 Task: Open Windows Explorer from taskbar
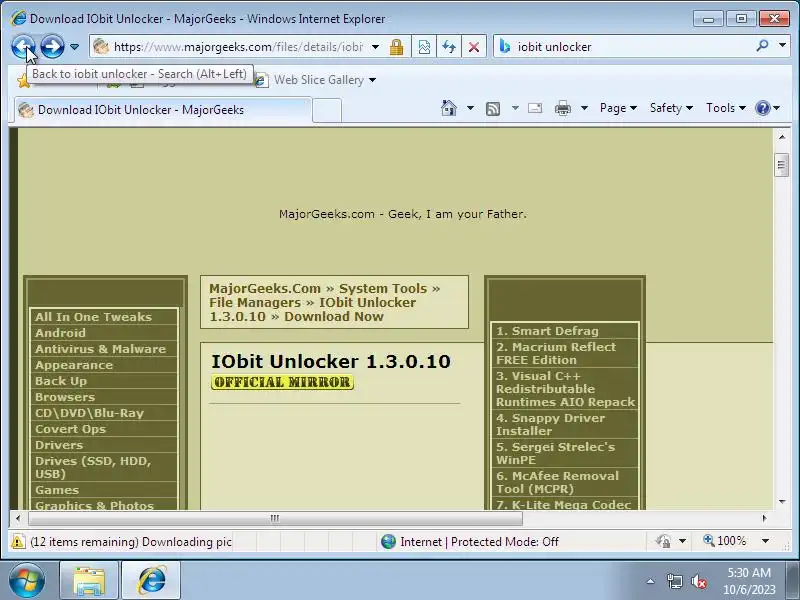click(x=89, y=581)
